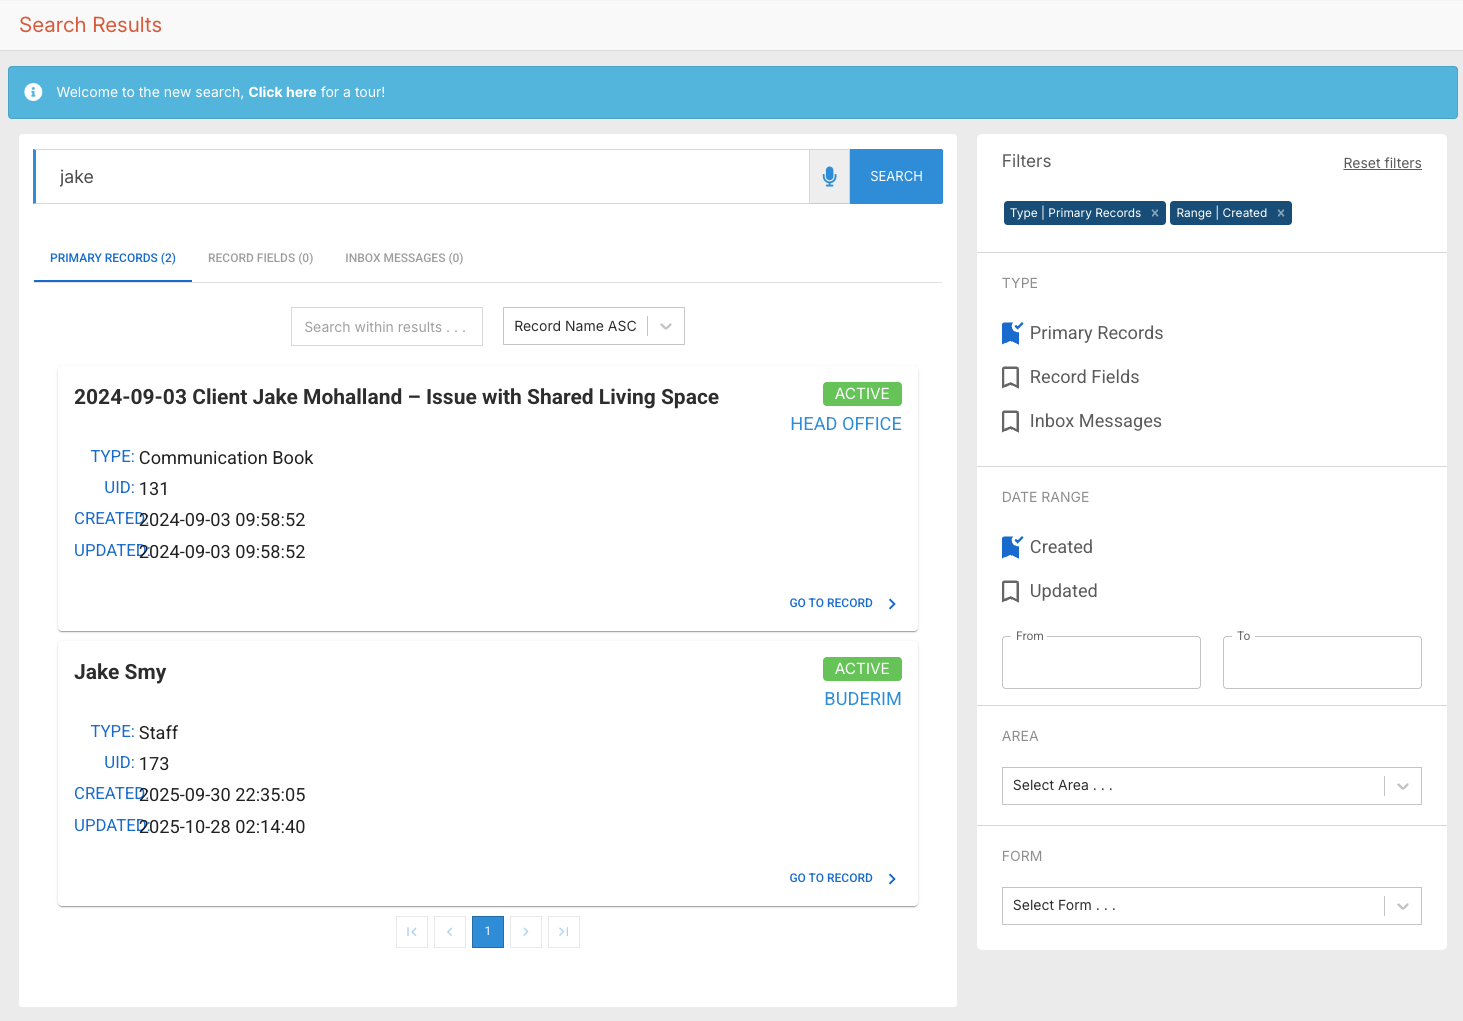Open the Select Form dropdown
This screenshot has height=1021, width=1463.
[1212, 906]
